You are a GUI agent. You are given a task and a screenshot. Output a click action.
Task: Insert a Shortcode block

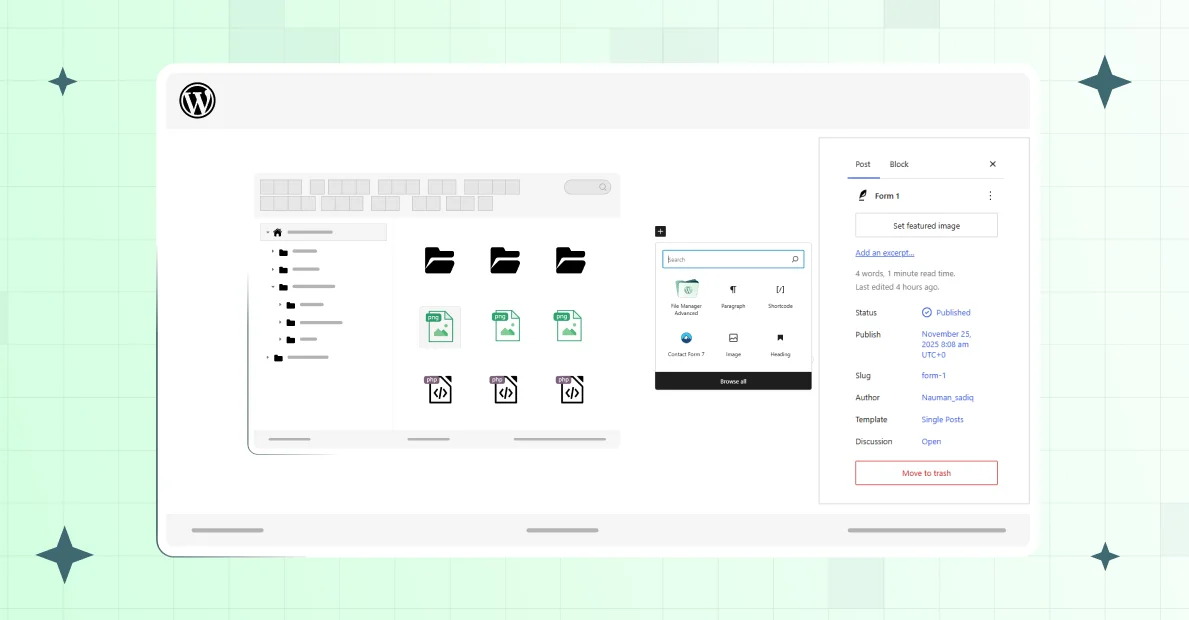[x=780, y=293]
